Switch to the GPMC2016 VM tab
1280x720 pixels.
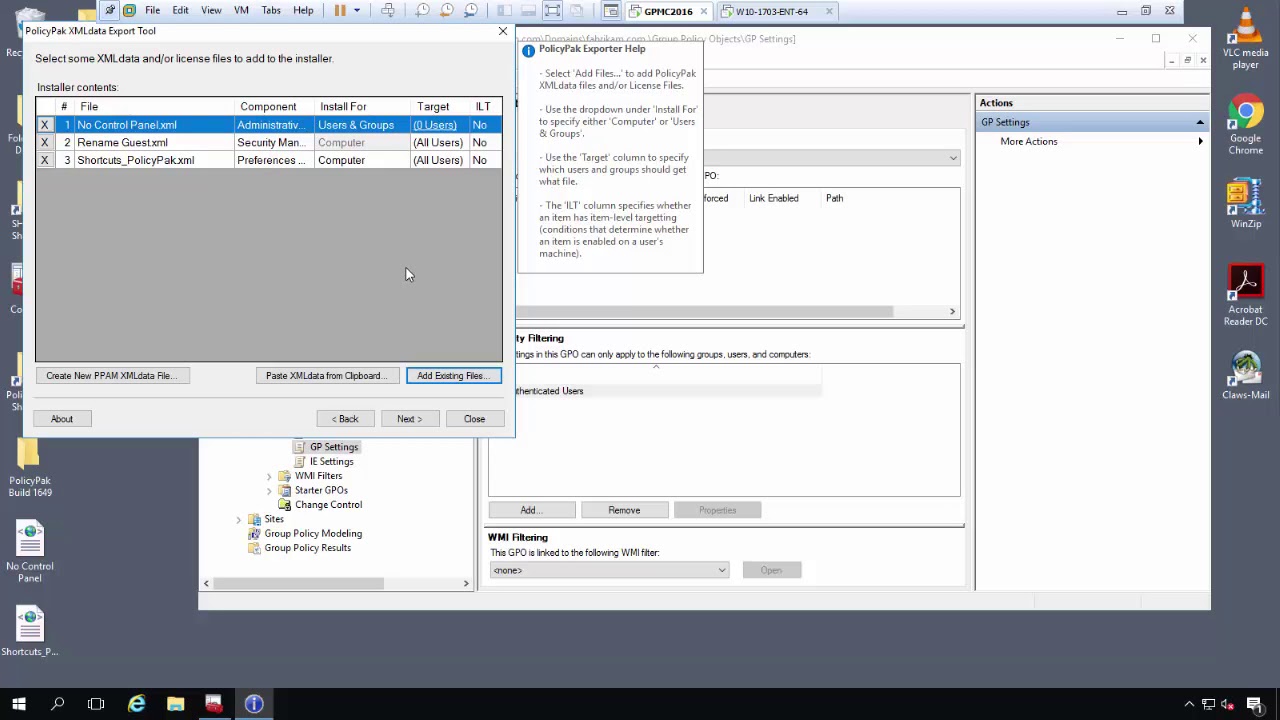pyautogui.click(x=668, y=12)
